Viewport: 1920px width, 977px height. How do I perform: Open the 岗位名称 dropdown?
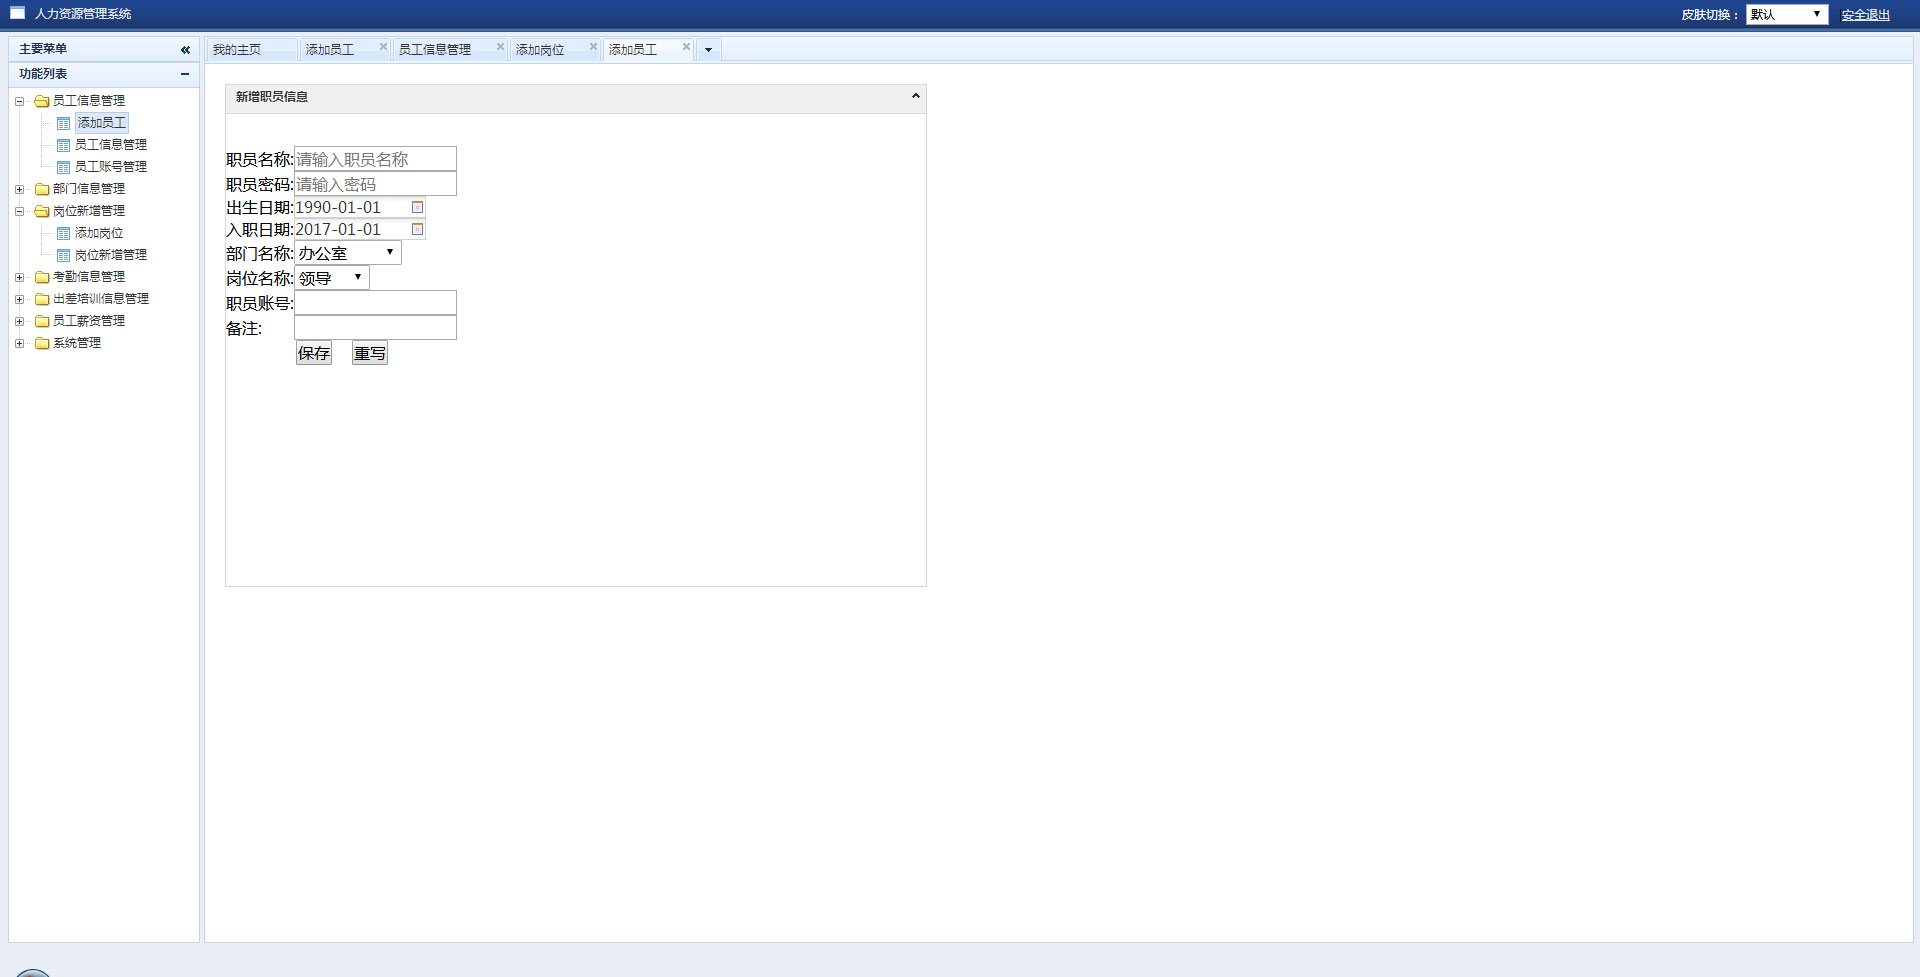click(332, 278)
